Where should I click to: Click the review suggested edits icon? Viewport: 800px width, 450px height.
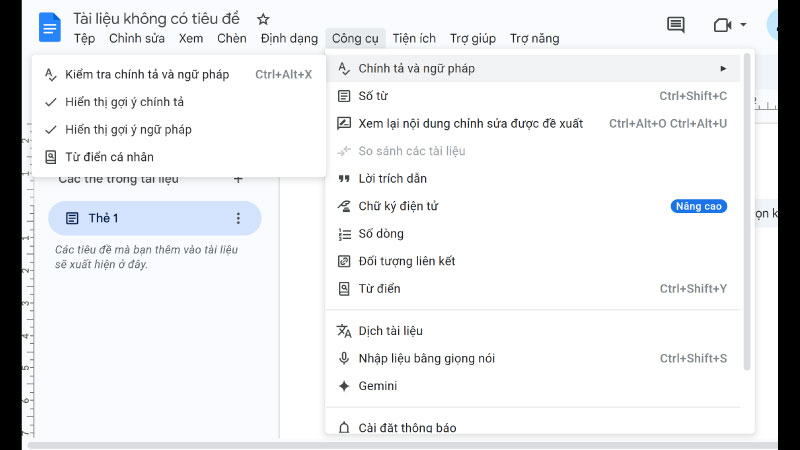tap(344, 123)
